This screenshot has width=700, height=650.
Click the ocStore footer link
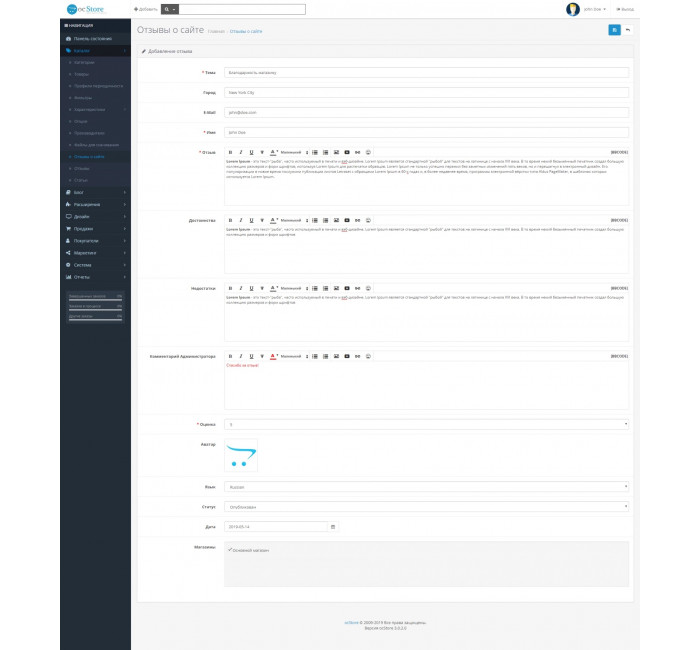click(x=351, y=622)
